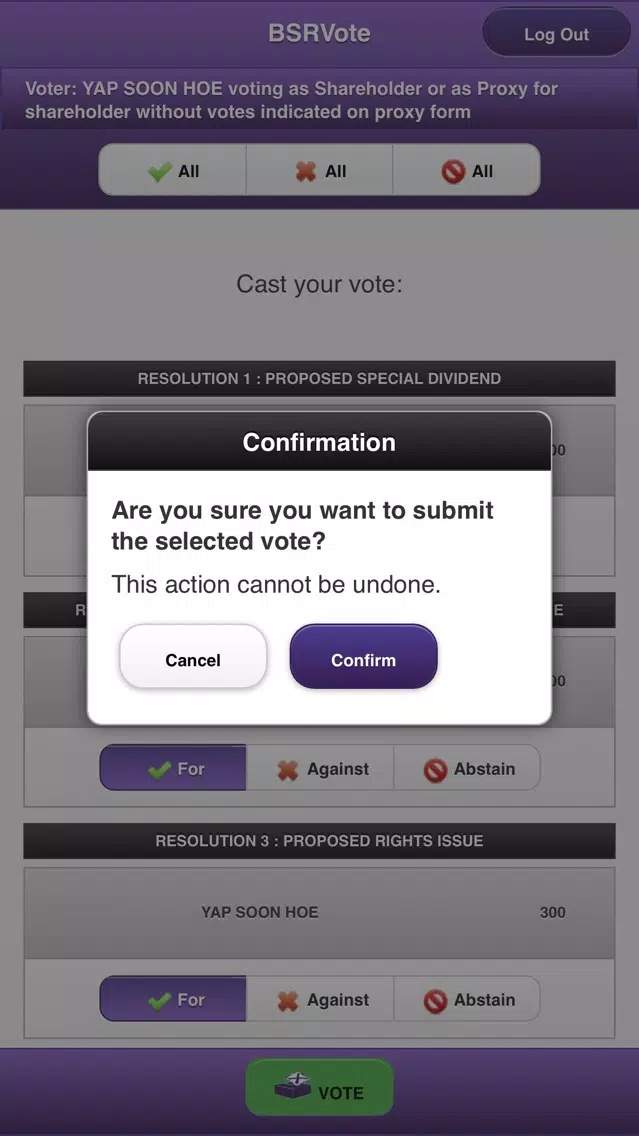Select green checkmark All option
The height and width of the screenshot is (1136, 639).
click(x=172, y=170)
